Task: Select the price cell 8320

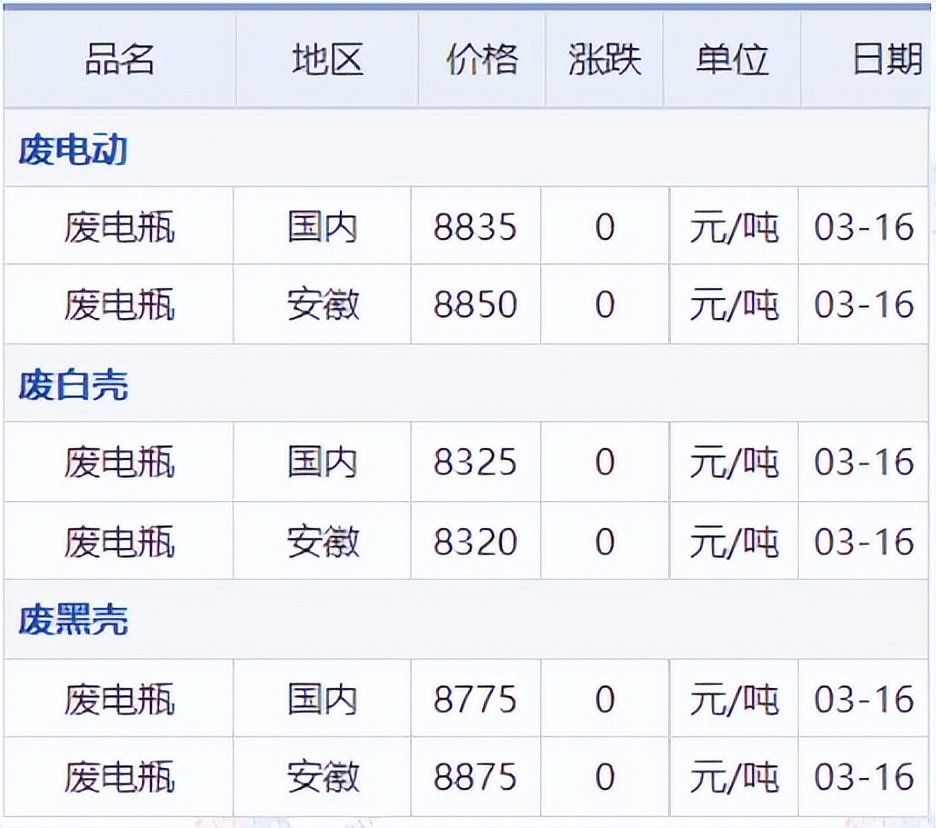Action: [x=475, y=541]
